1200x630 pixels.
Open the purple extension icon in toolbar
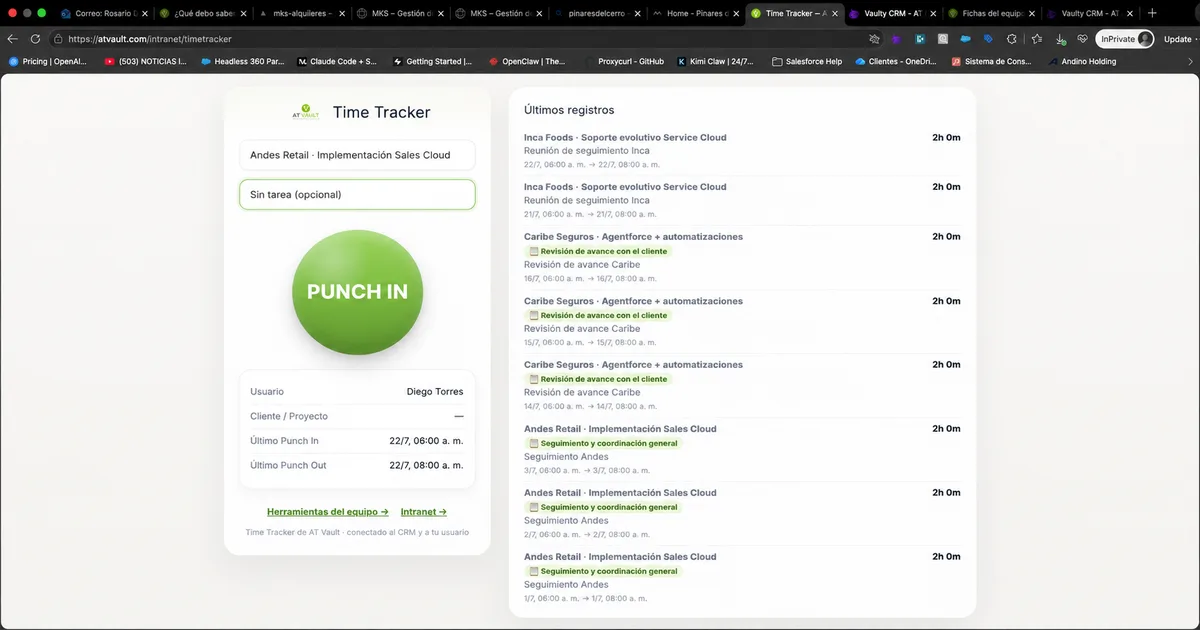[x=897, y=39]
